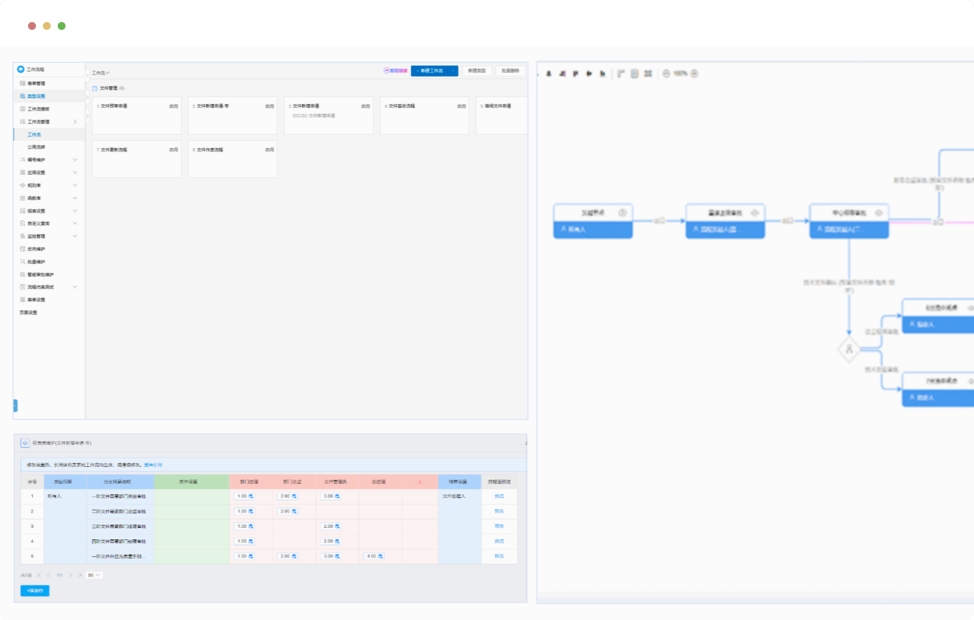Click the grid layout icon in the diagram toolbar

[648, 73]
